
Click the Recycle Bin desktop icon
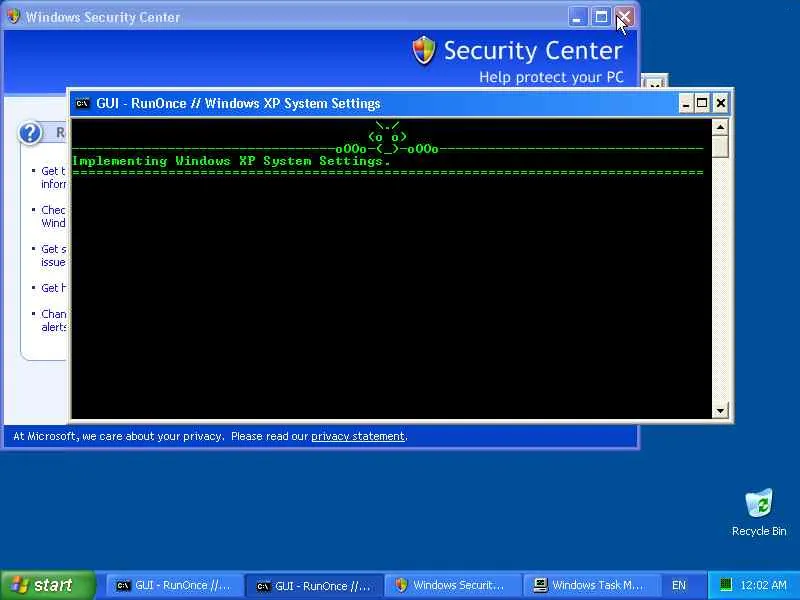point(759,513)
